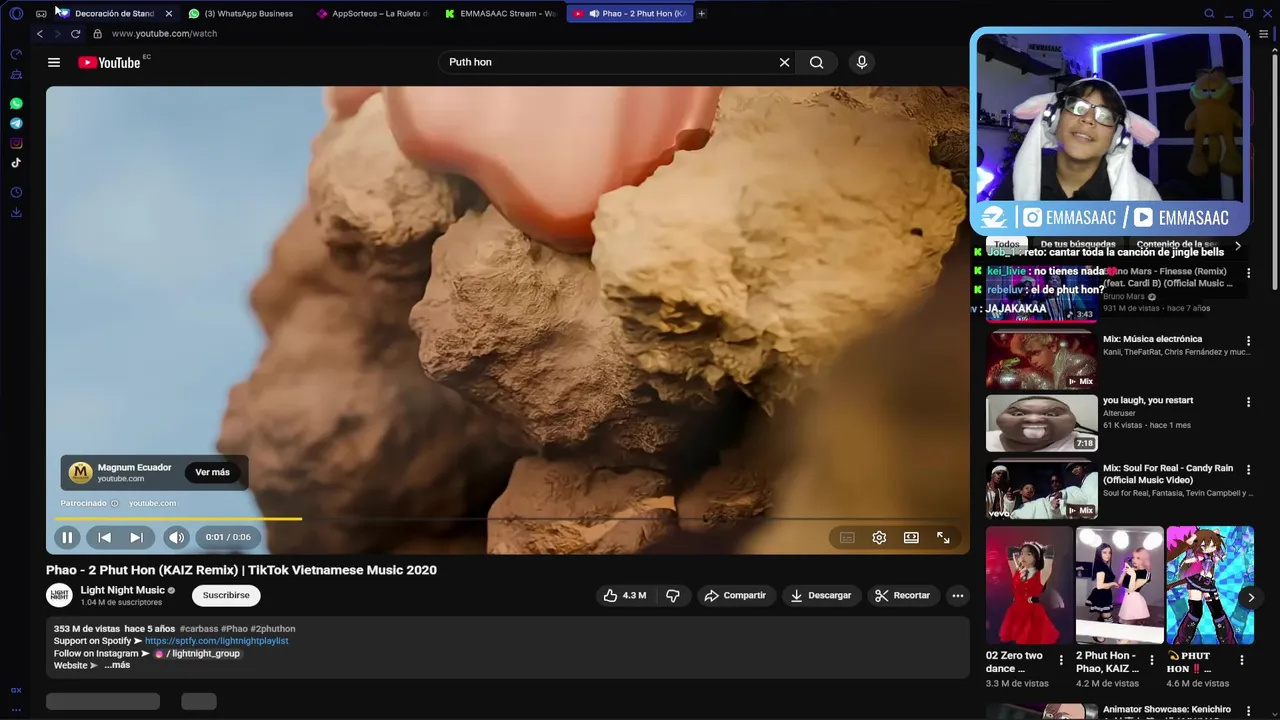Open the Light Night Music channel name
This screenshot has height=720, width=1280.
click(x=122, y=590)
